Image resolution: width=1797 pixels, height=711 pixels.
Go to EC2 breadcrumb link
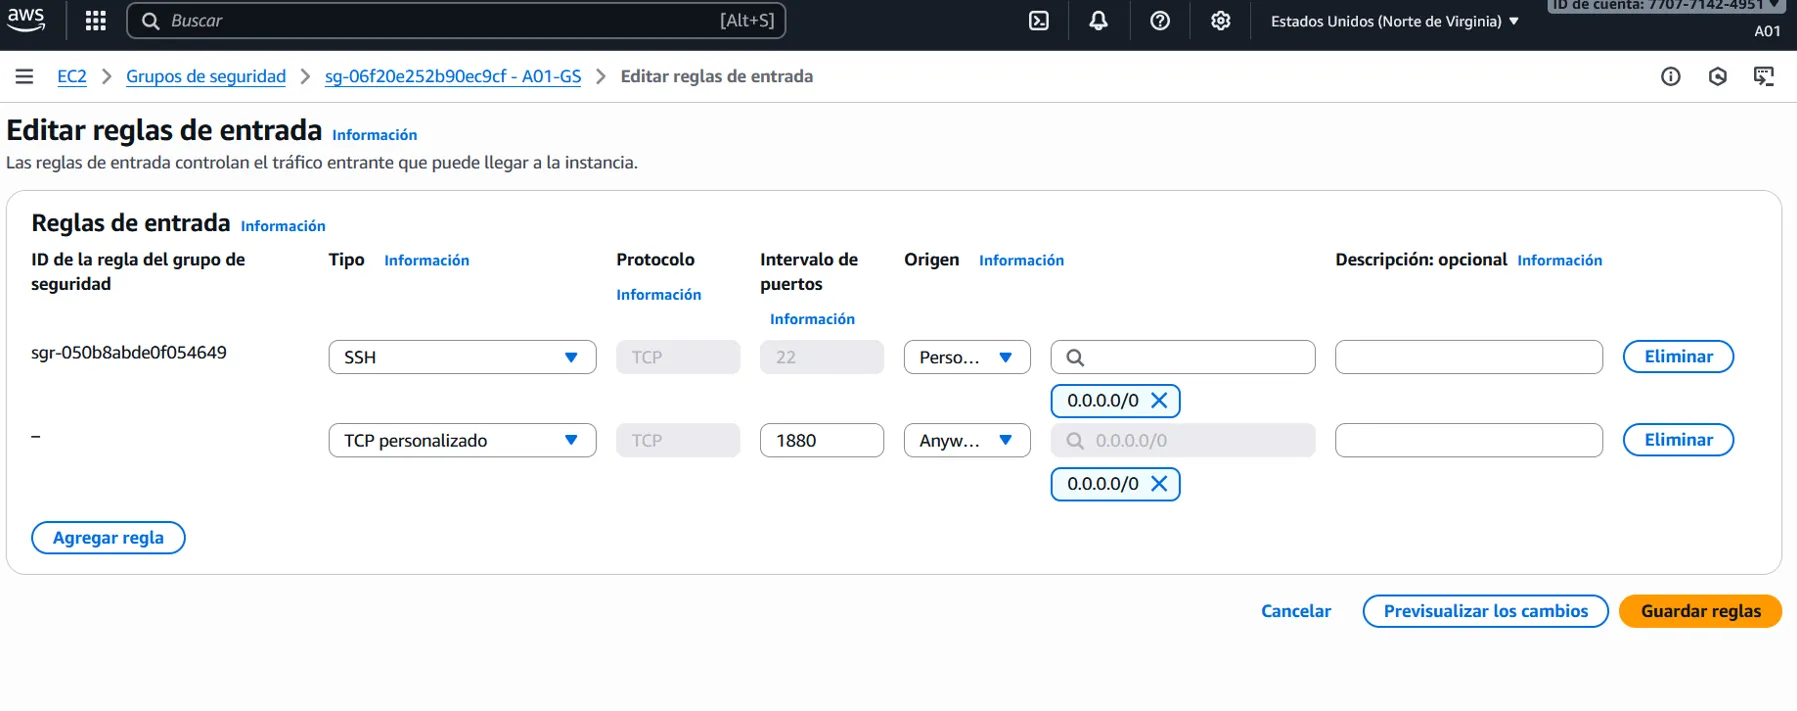coord(72,77)
